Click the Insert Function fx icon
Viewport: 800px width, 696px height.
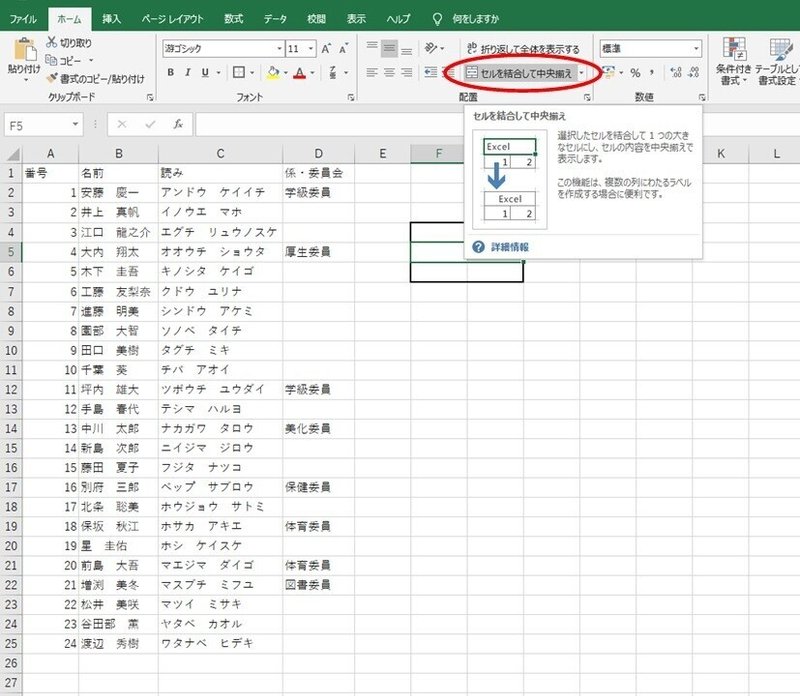tap(178, 124)
